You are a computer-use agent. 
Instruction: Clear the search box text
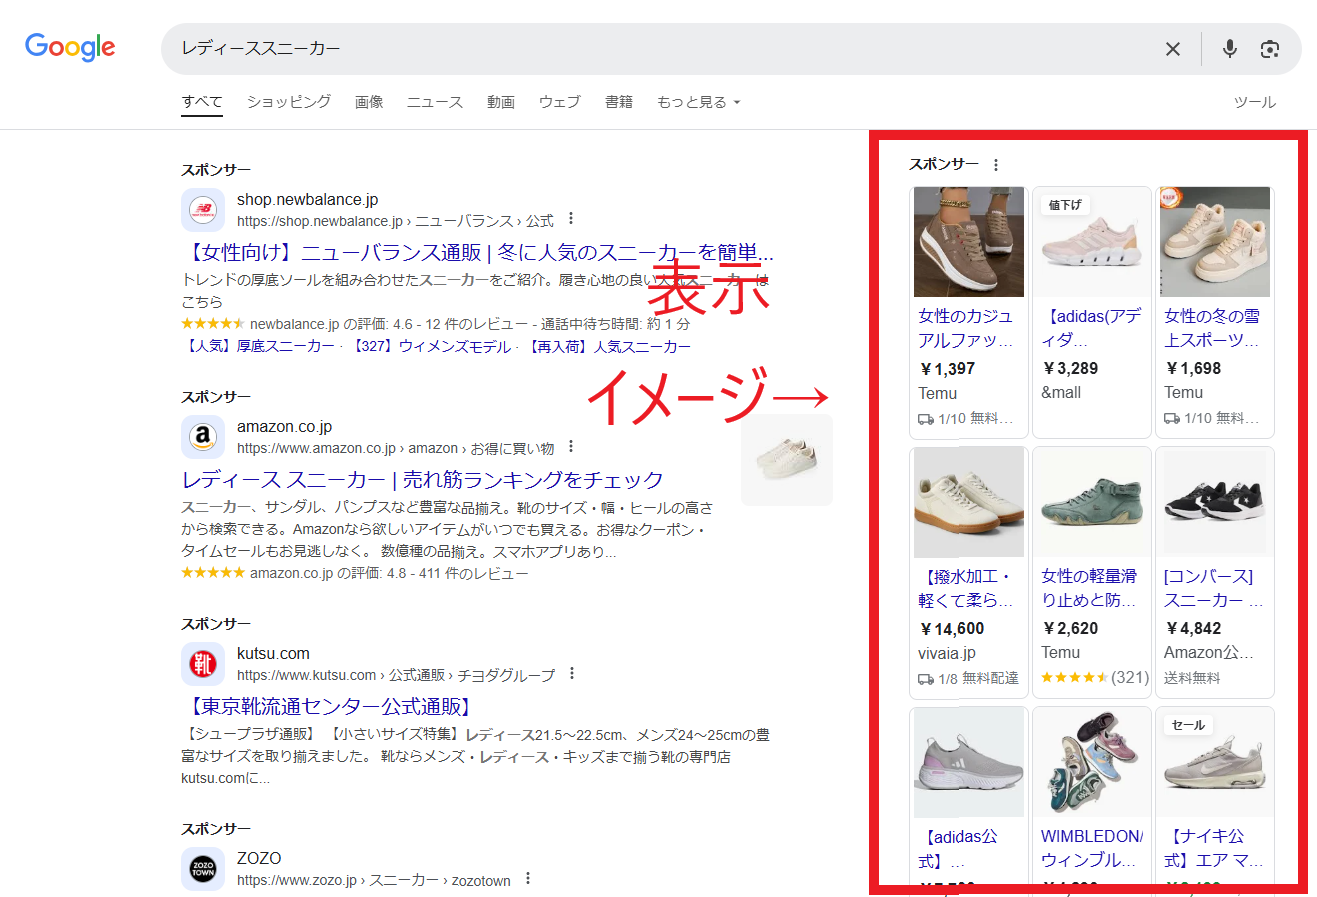coord(1173,49)
